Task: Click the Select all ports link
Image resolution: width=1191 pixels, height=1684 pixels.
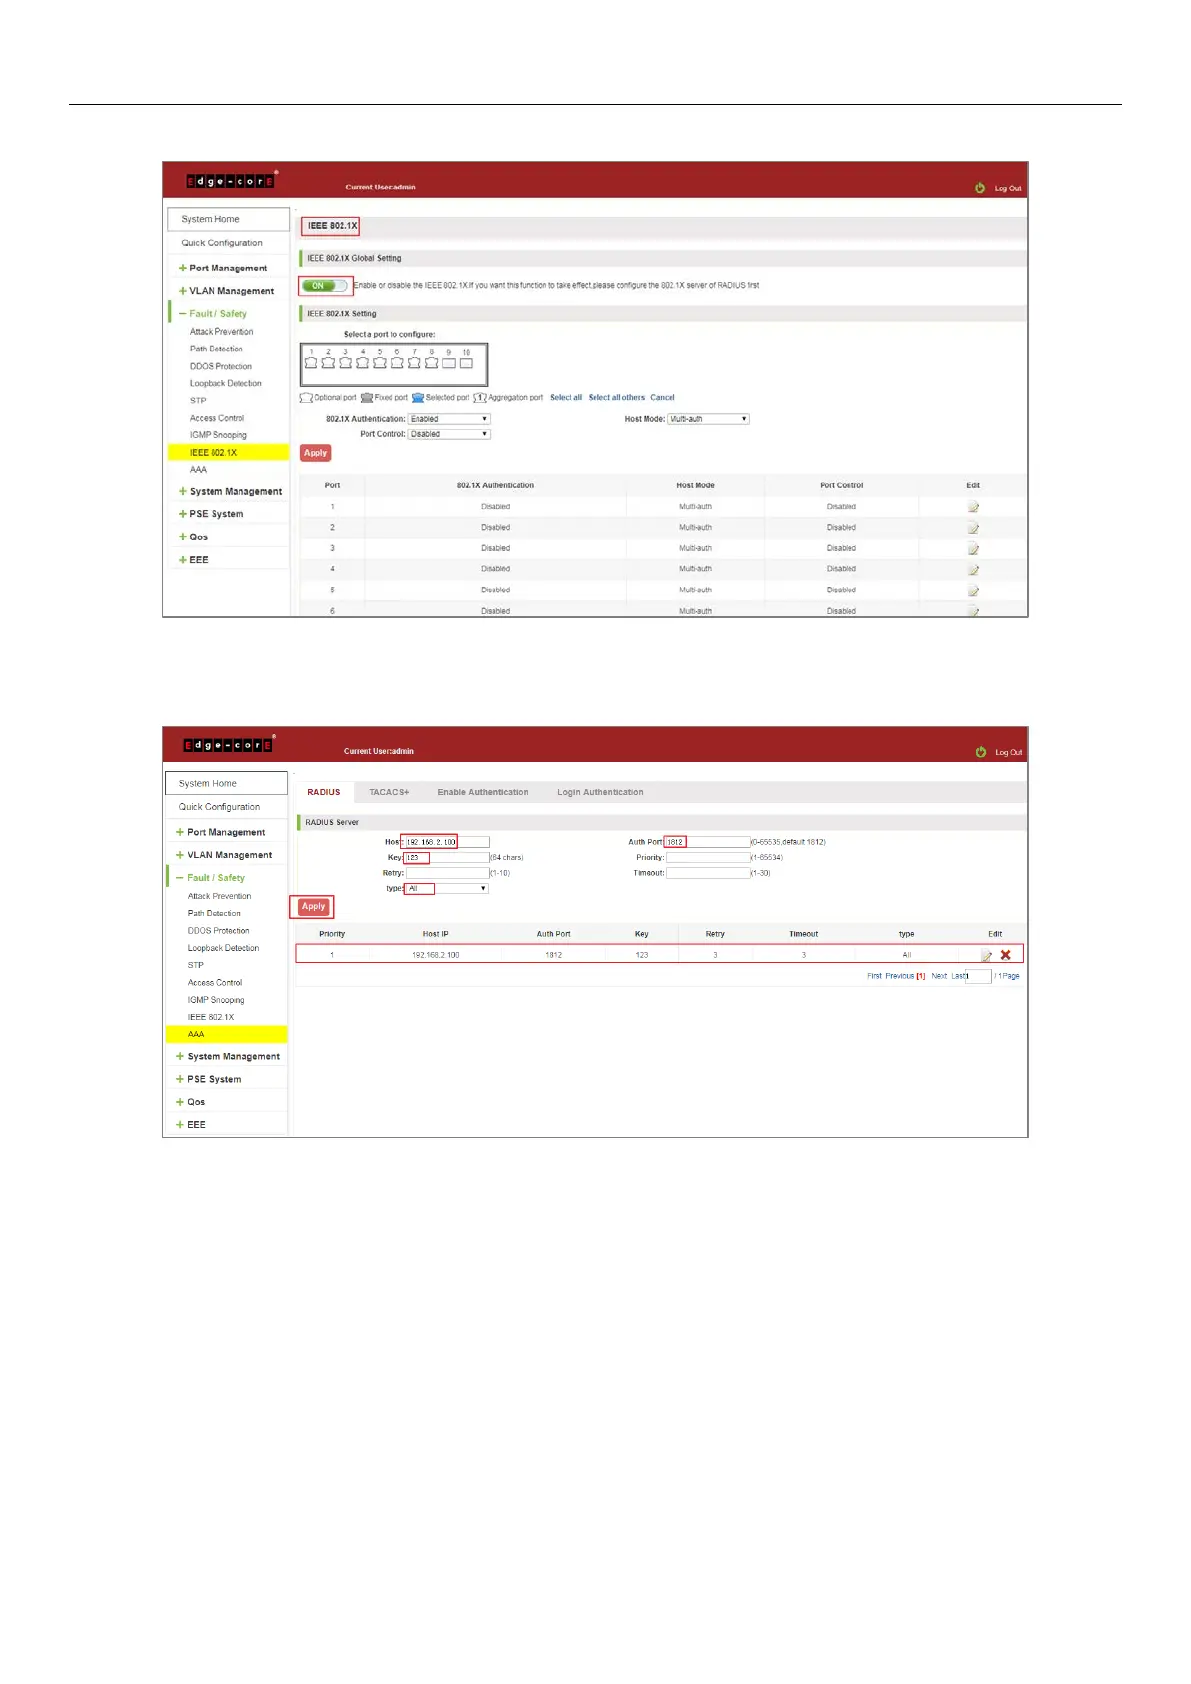Action: [566, 398]
